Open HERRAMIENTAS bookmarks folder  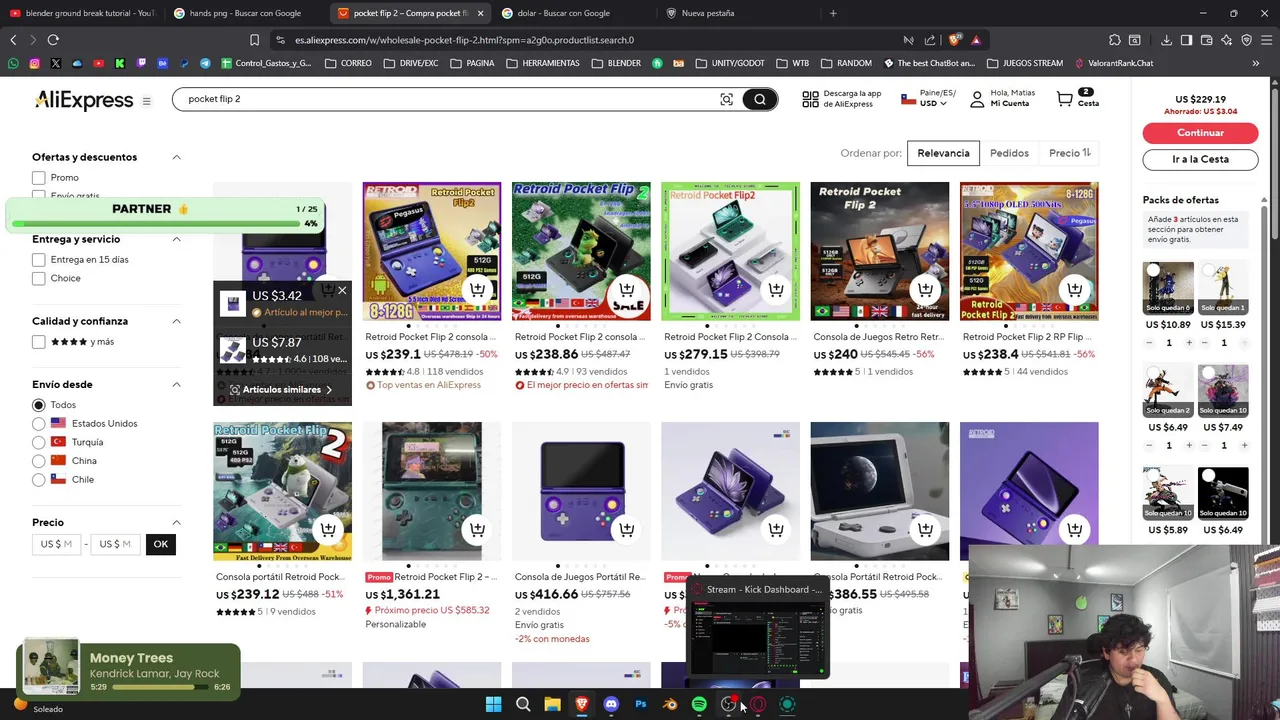click(542, 63)
